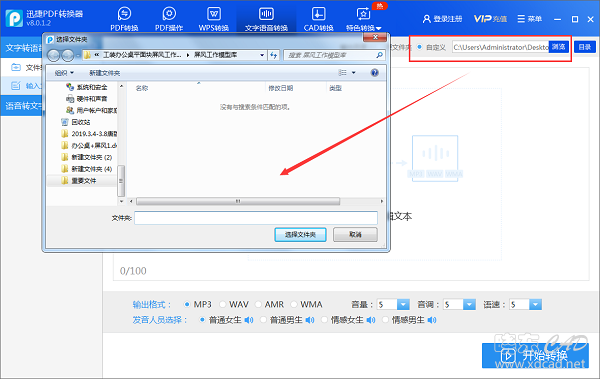The width and height of the screenshot is (600, 379).
Task: Click the 语音转文字 sidebar section
Action: point(21,105)
